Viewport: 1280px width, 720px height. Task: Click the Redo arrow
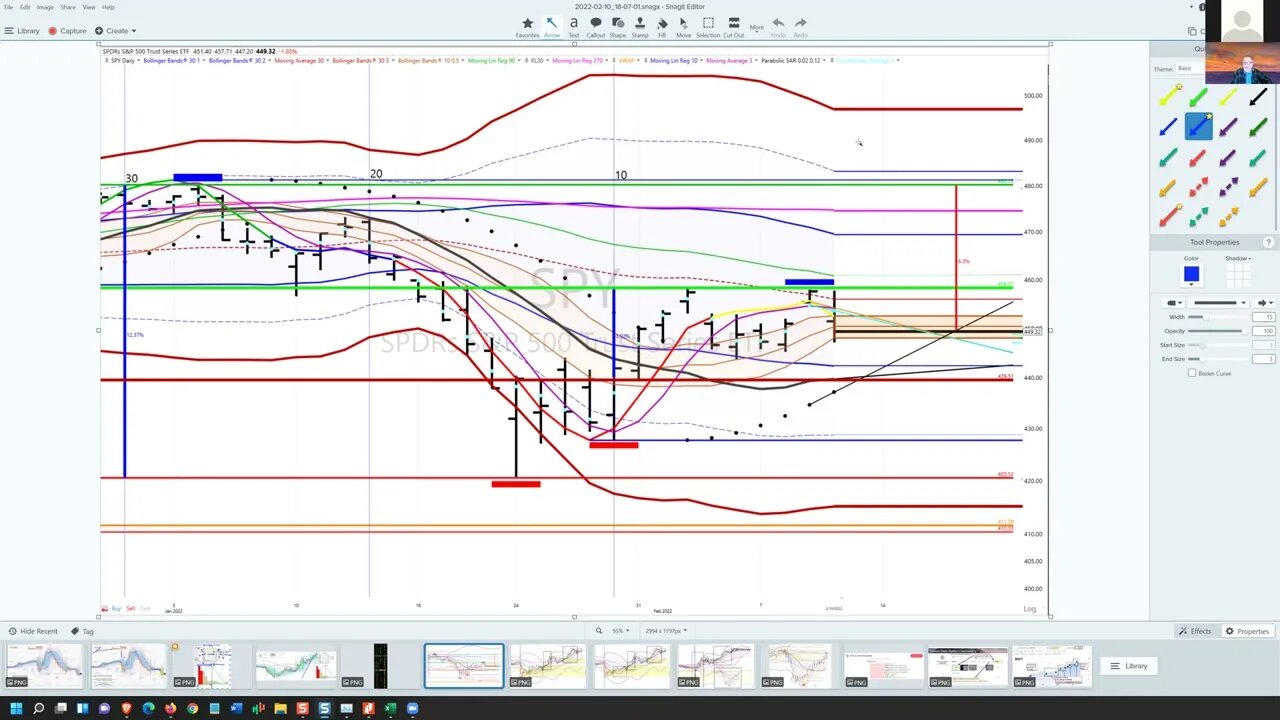pos(801,27)
